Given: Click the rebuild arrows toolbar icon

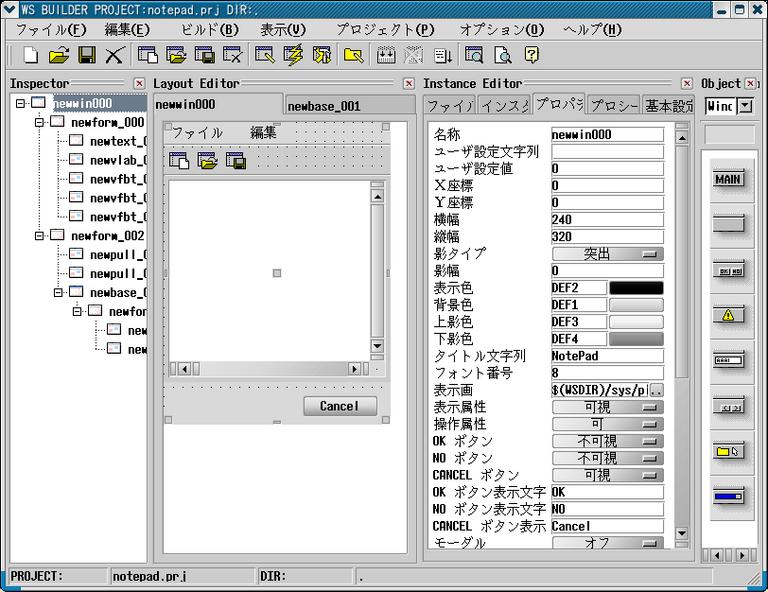Looking at the screenshot, I should point(322,55).
